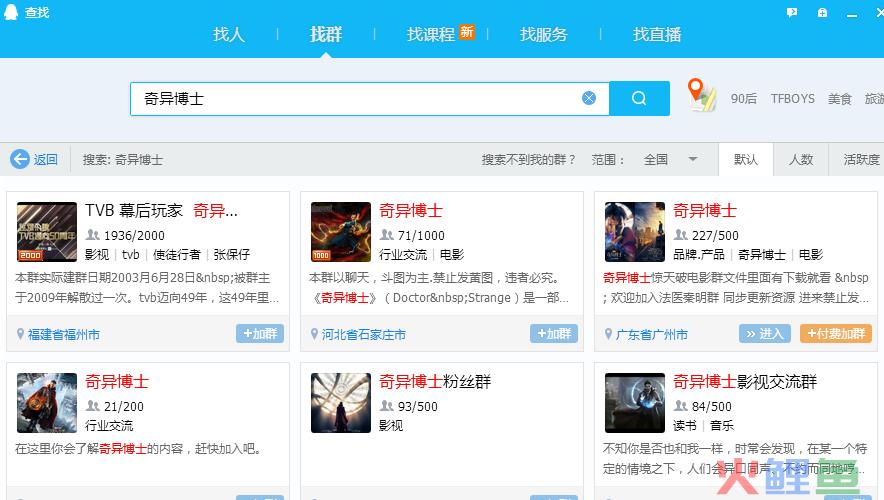The image size is (884, 500).
Task: Click the 河北省石家庄市 location link
Action: pyautogui.click(x=364, y=334)
